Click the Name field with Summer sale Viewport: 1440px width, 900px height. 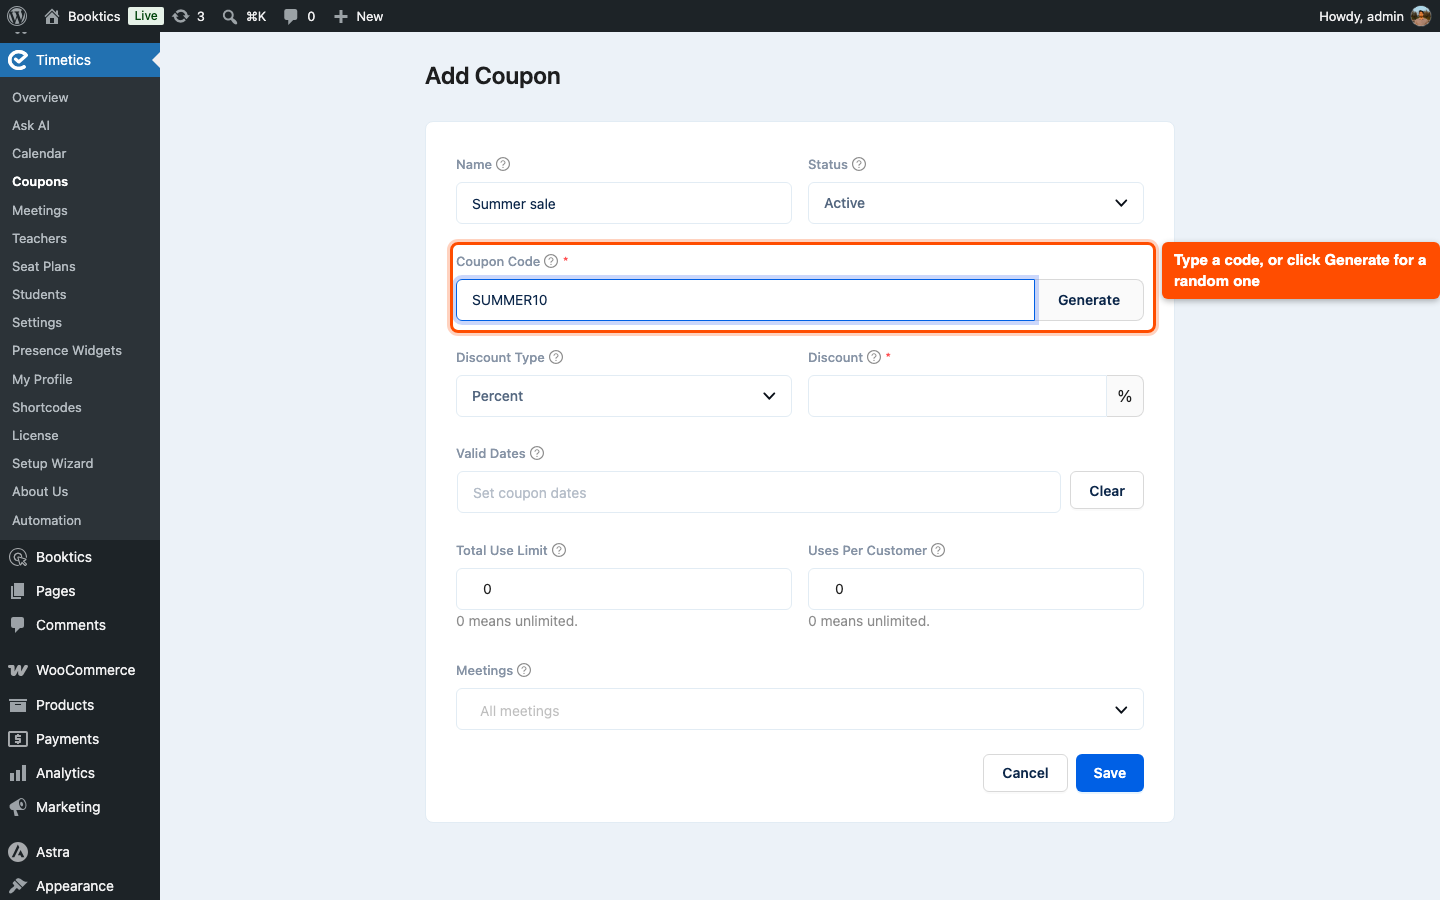(624, 203)
